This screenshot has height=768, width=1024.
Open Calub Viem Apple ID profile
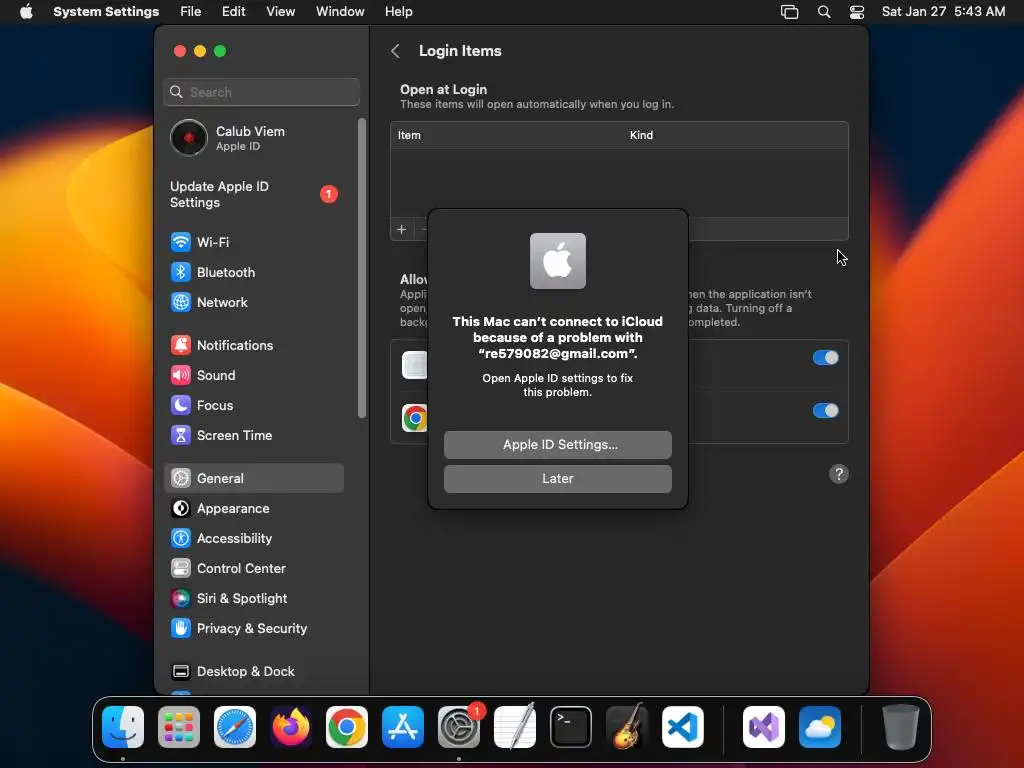[x=253, y=138]
